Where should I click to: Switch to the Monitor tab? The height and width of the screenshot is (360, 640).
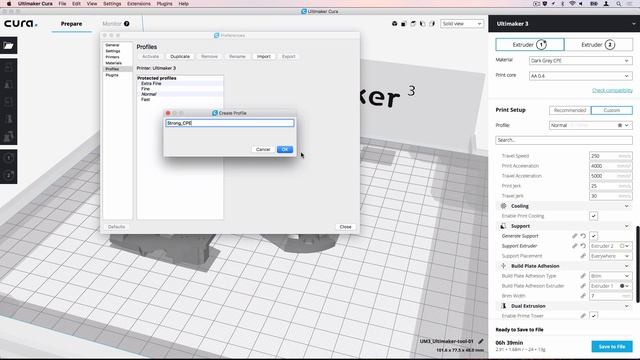pos(112,24)
